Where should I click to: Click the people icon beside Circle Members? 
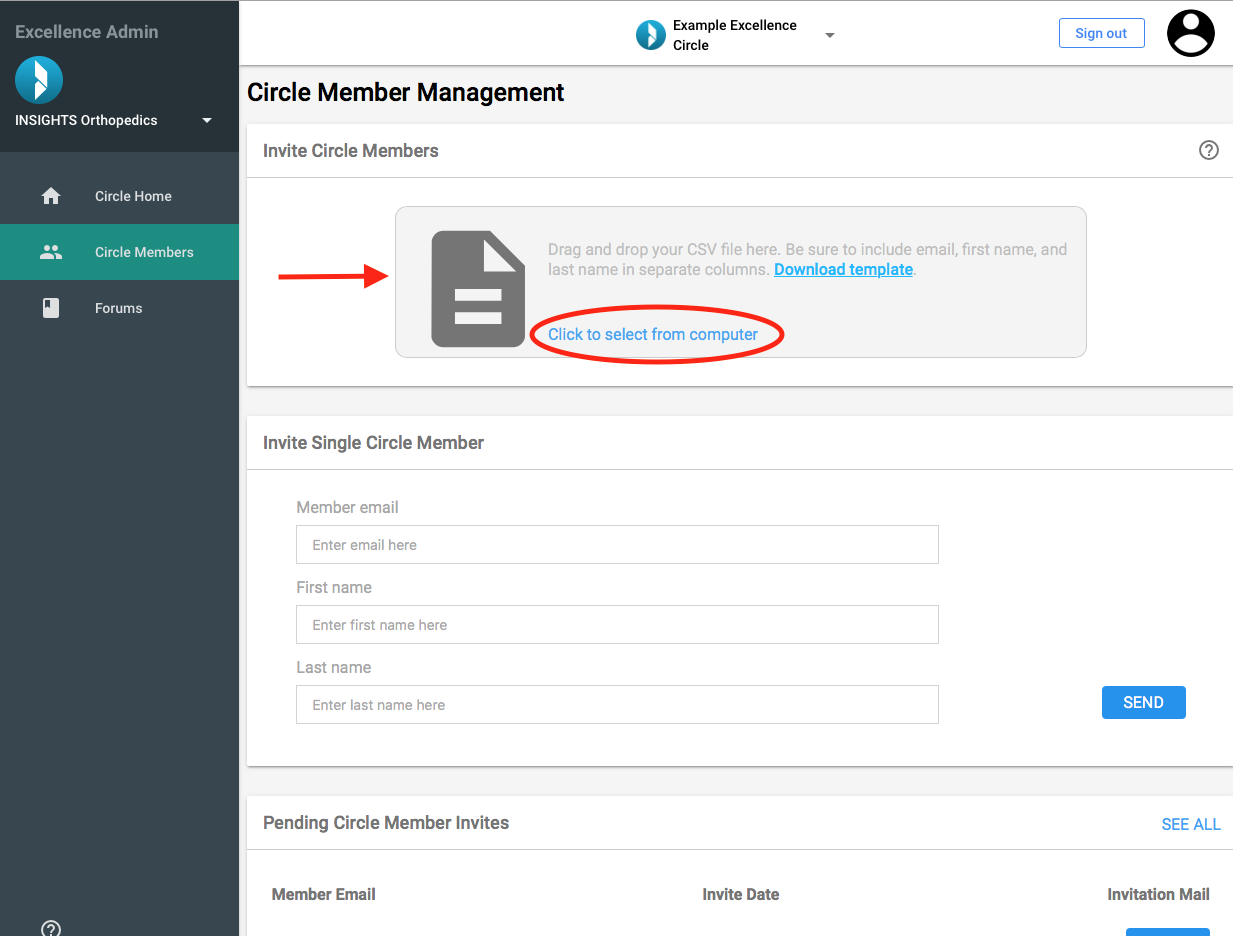[51, 252]
